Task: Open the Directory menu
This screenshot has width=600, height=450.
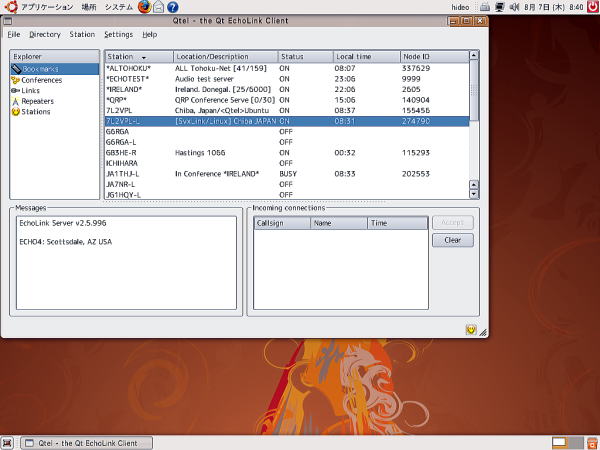Action: tap(45, 34)
